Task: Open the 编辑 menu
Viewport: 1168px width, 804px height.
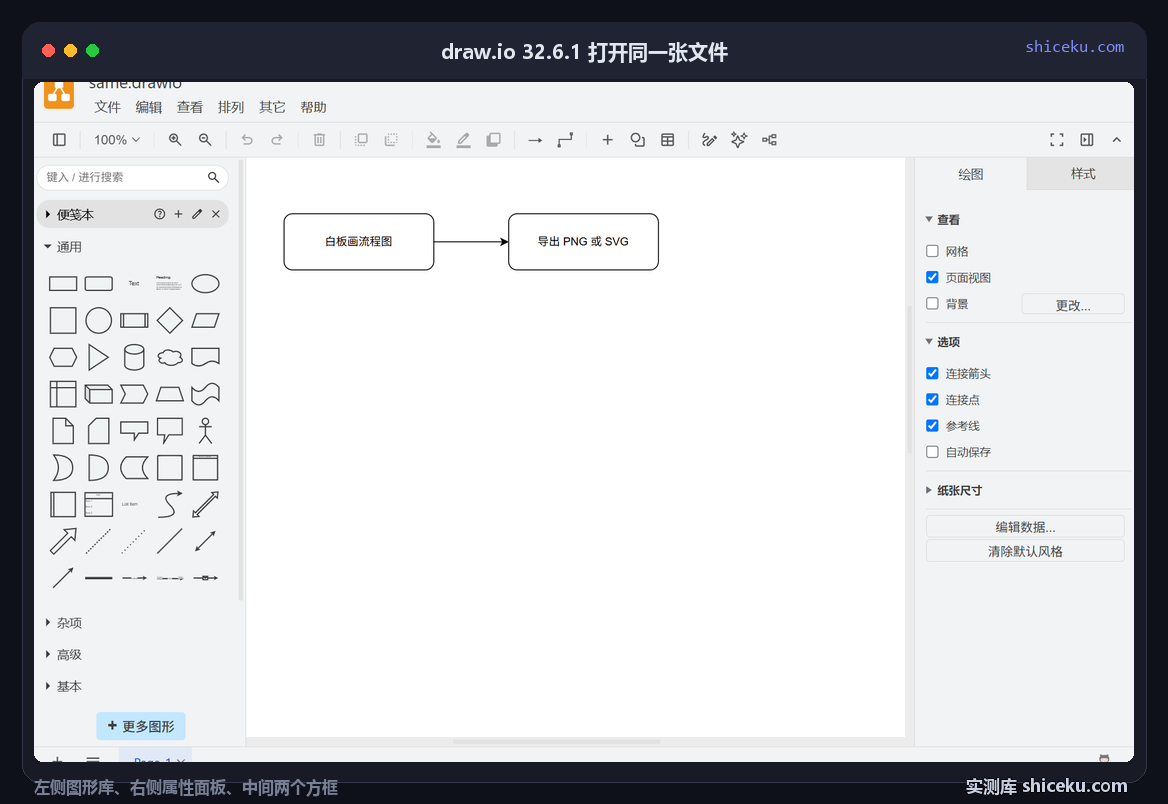Action: coord(149,107)
